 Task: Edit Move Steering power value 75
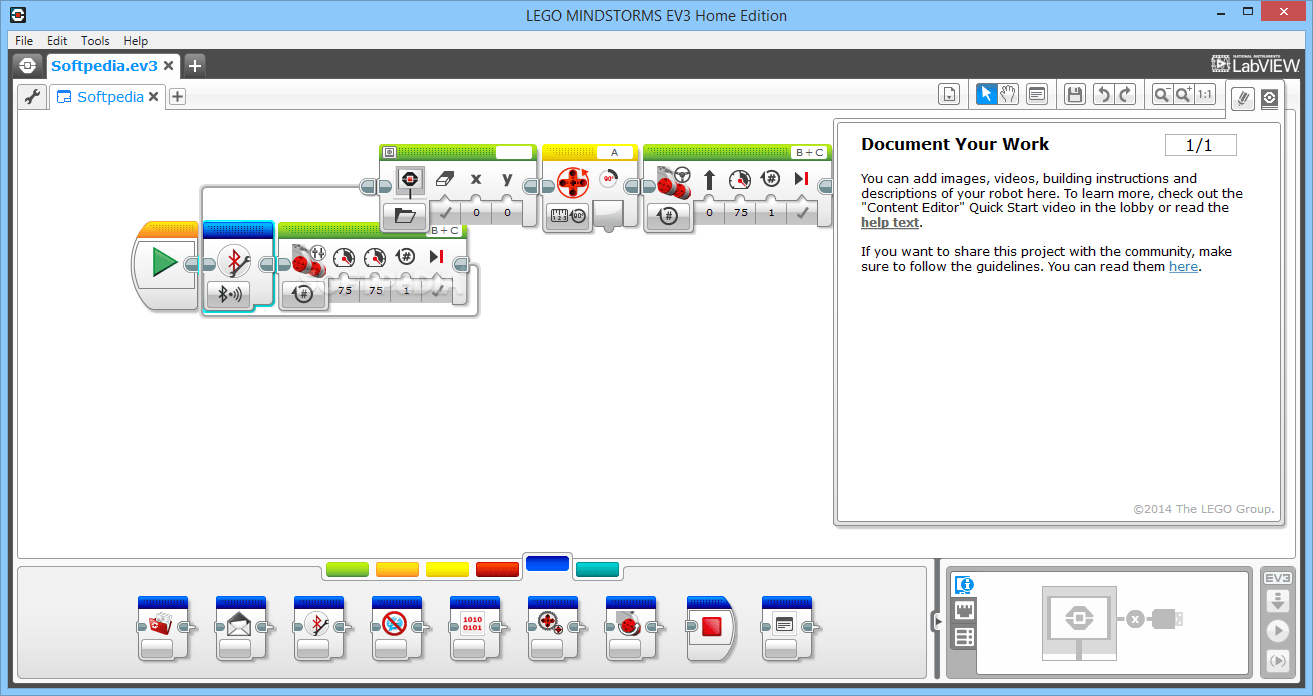pyautogui.click(x=741, y=213)
